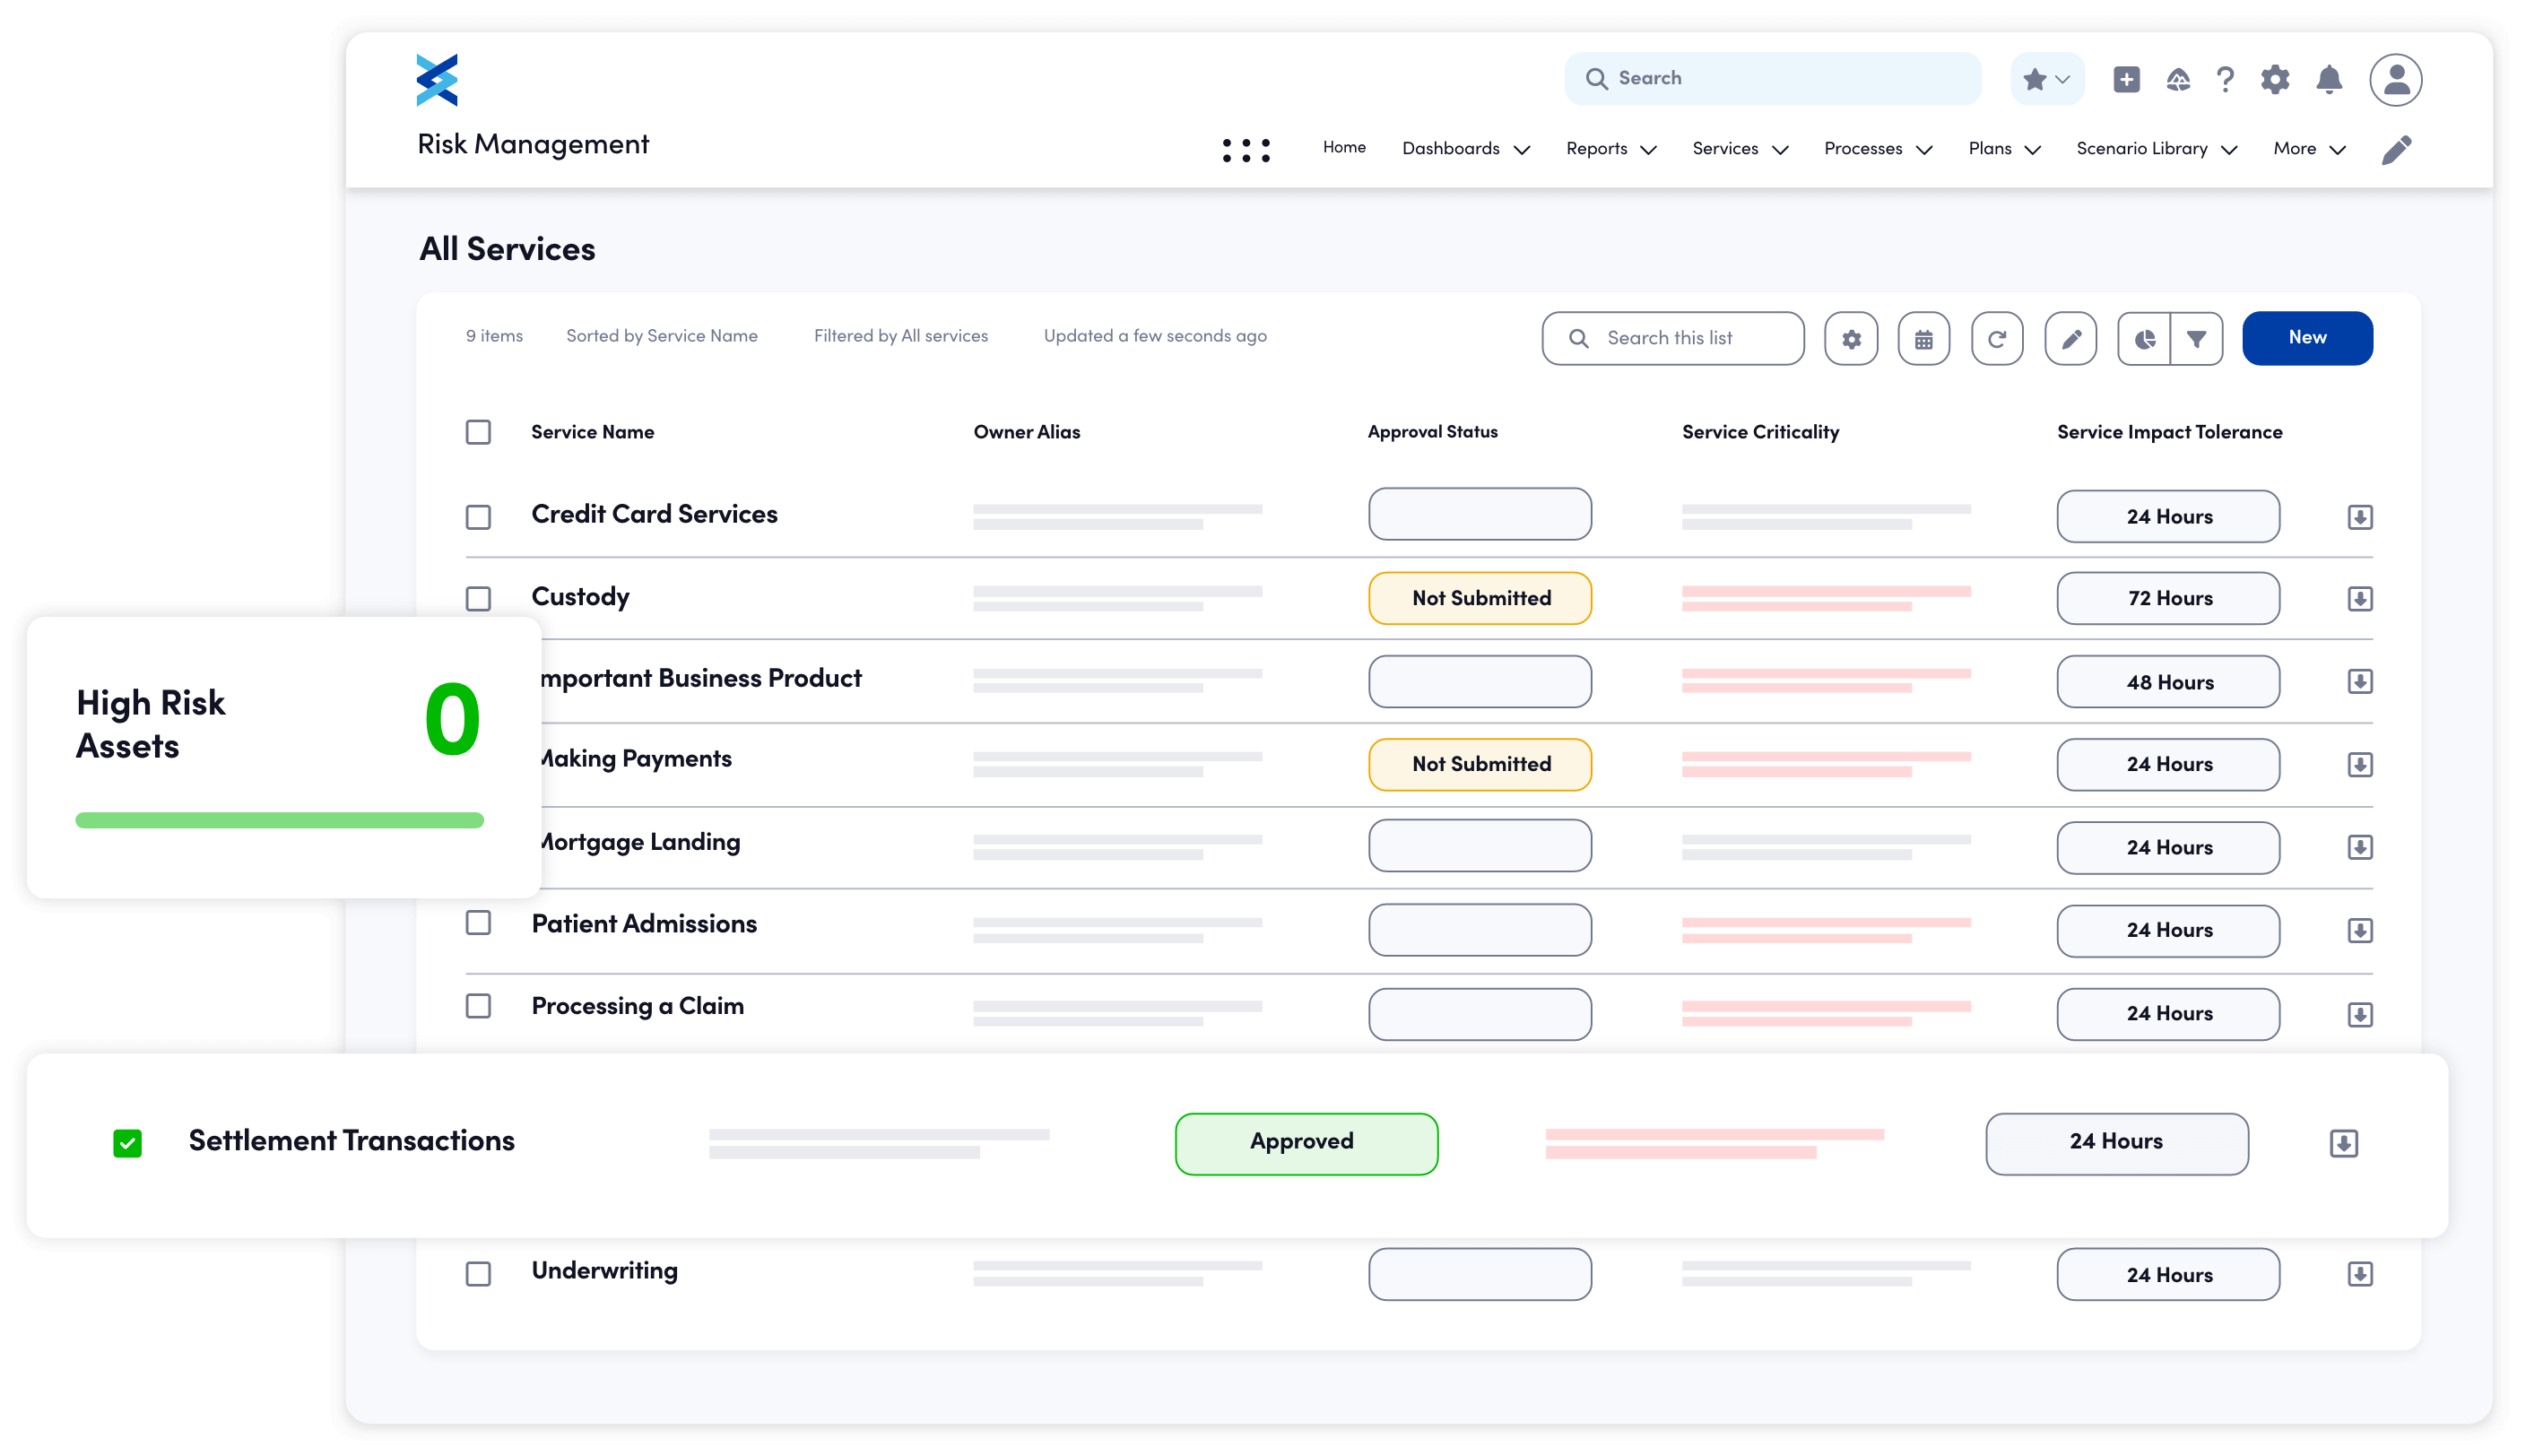The height and width of the screenshot is (1456, 2526).
Task: Click the global add plus icon
Action: coord(2125,79)
